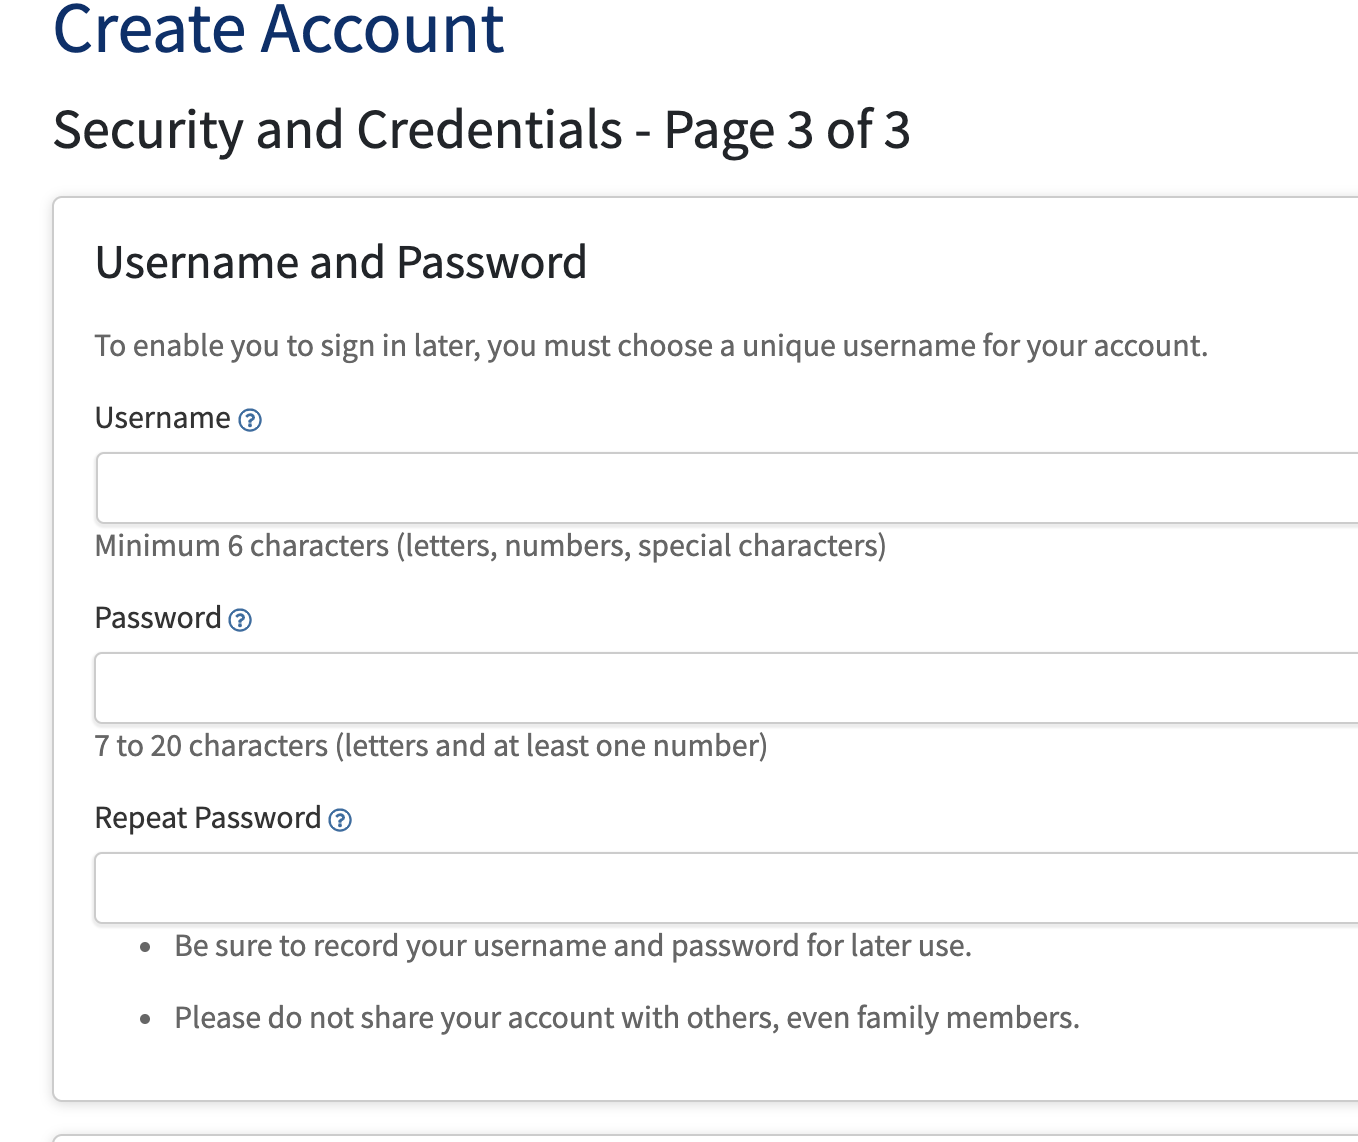Click the 'Username and Password' section title
The width and height of the screenshot is (1358, 1142).
coord(341,263)
